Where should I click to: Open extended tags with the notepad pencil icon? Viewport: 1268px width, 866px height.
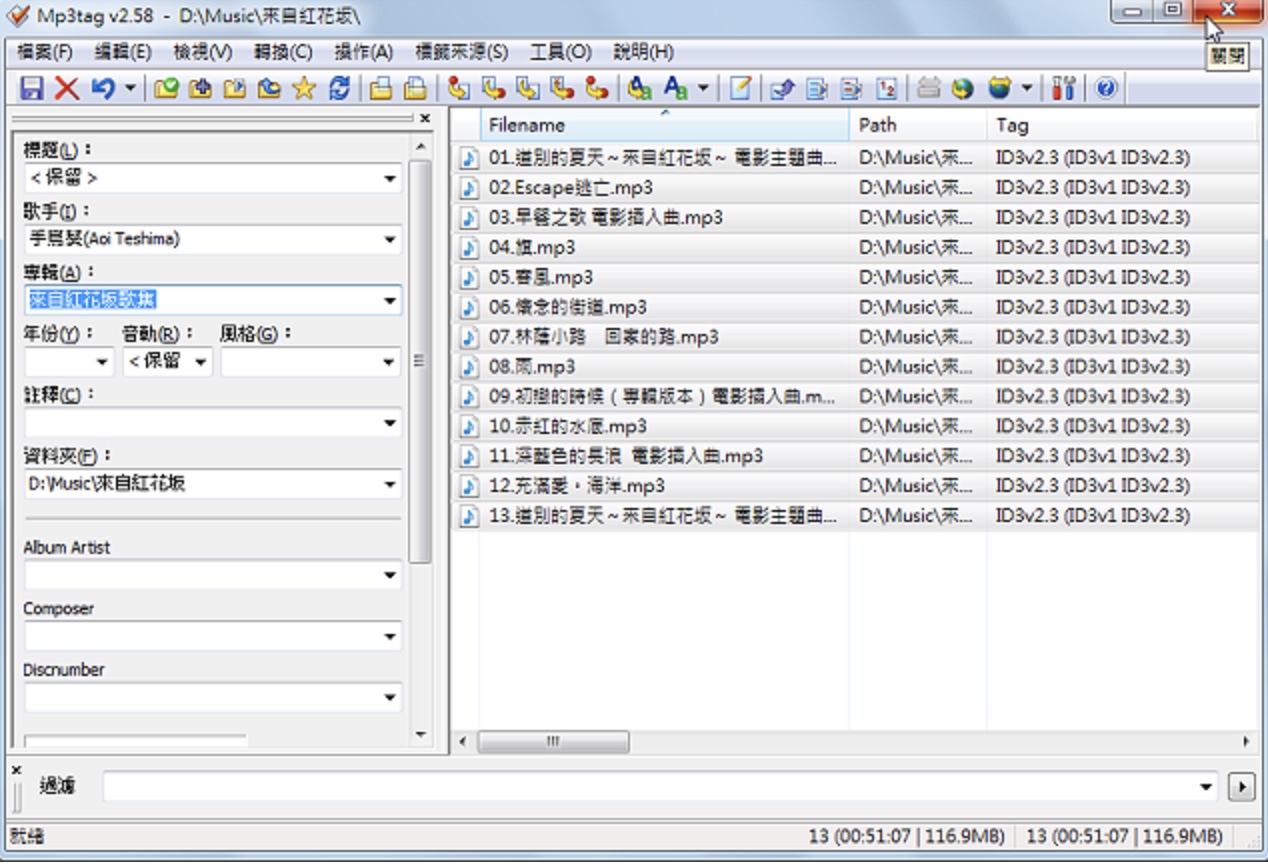point(740,89)
